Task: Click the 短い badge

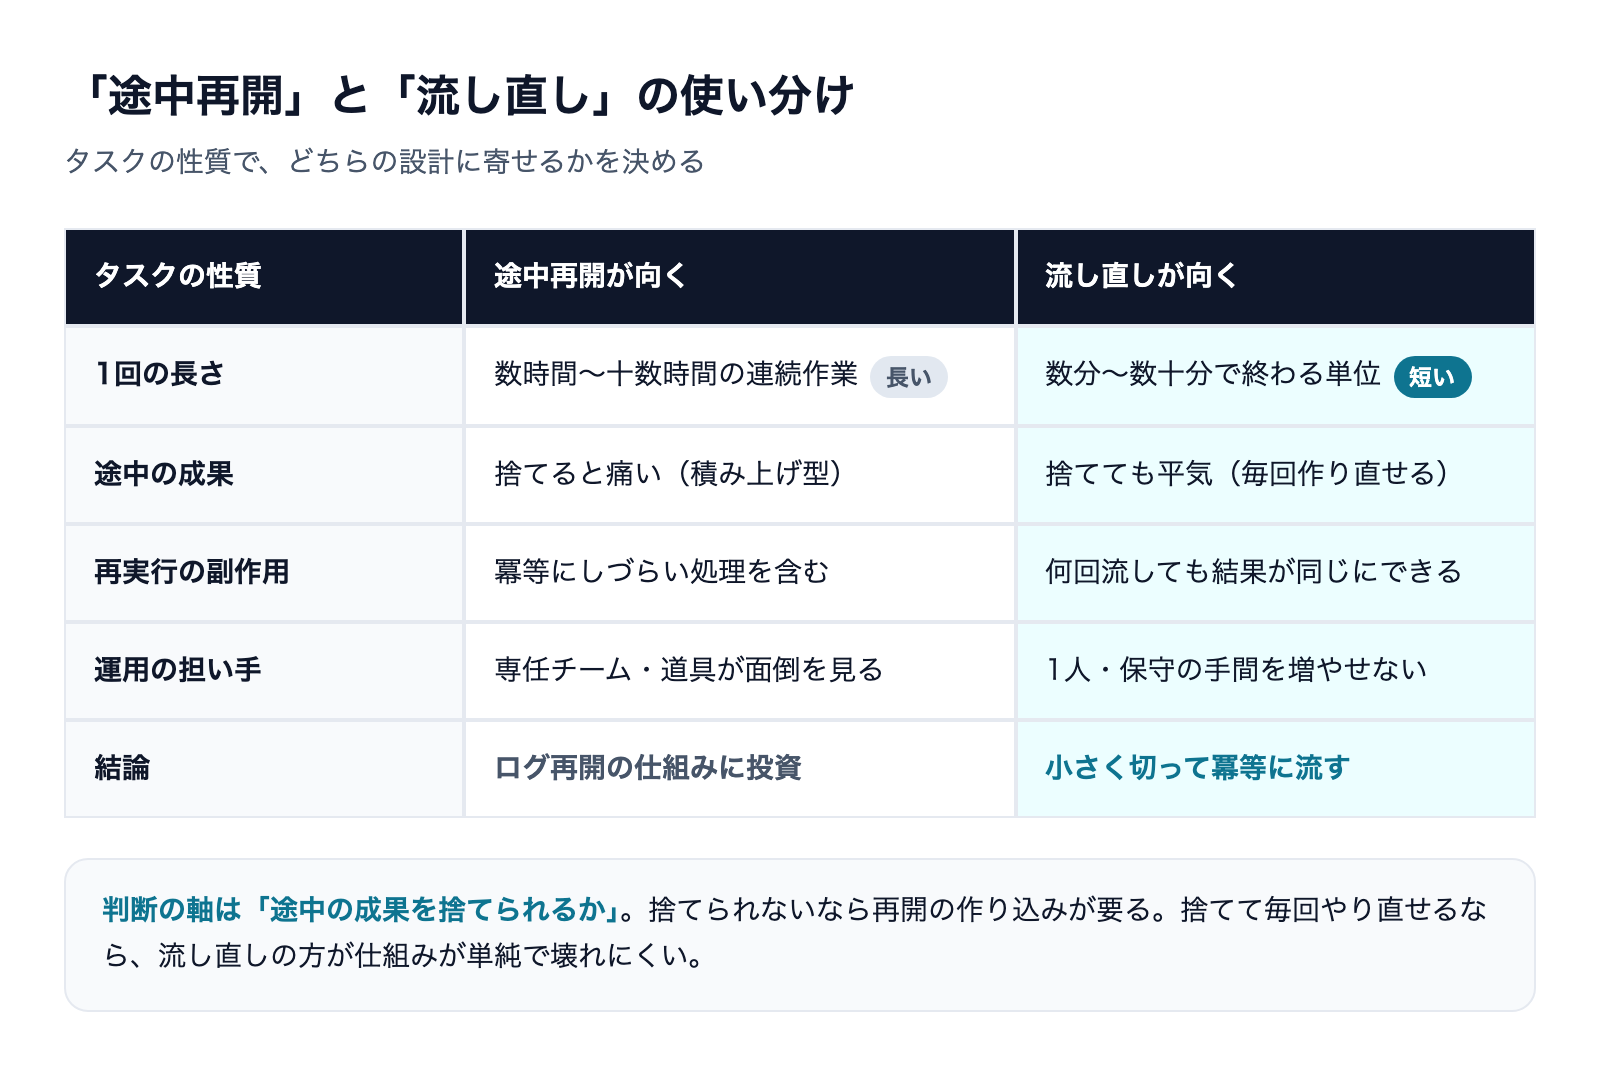Action: (1432, 377)
